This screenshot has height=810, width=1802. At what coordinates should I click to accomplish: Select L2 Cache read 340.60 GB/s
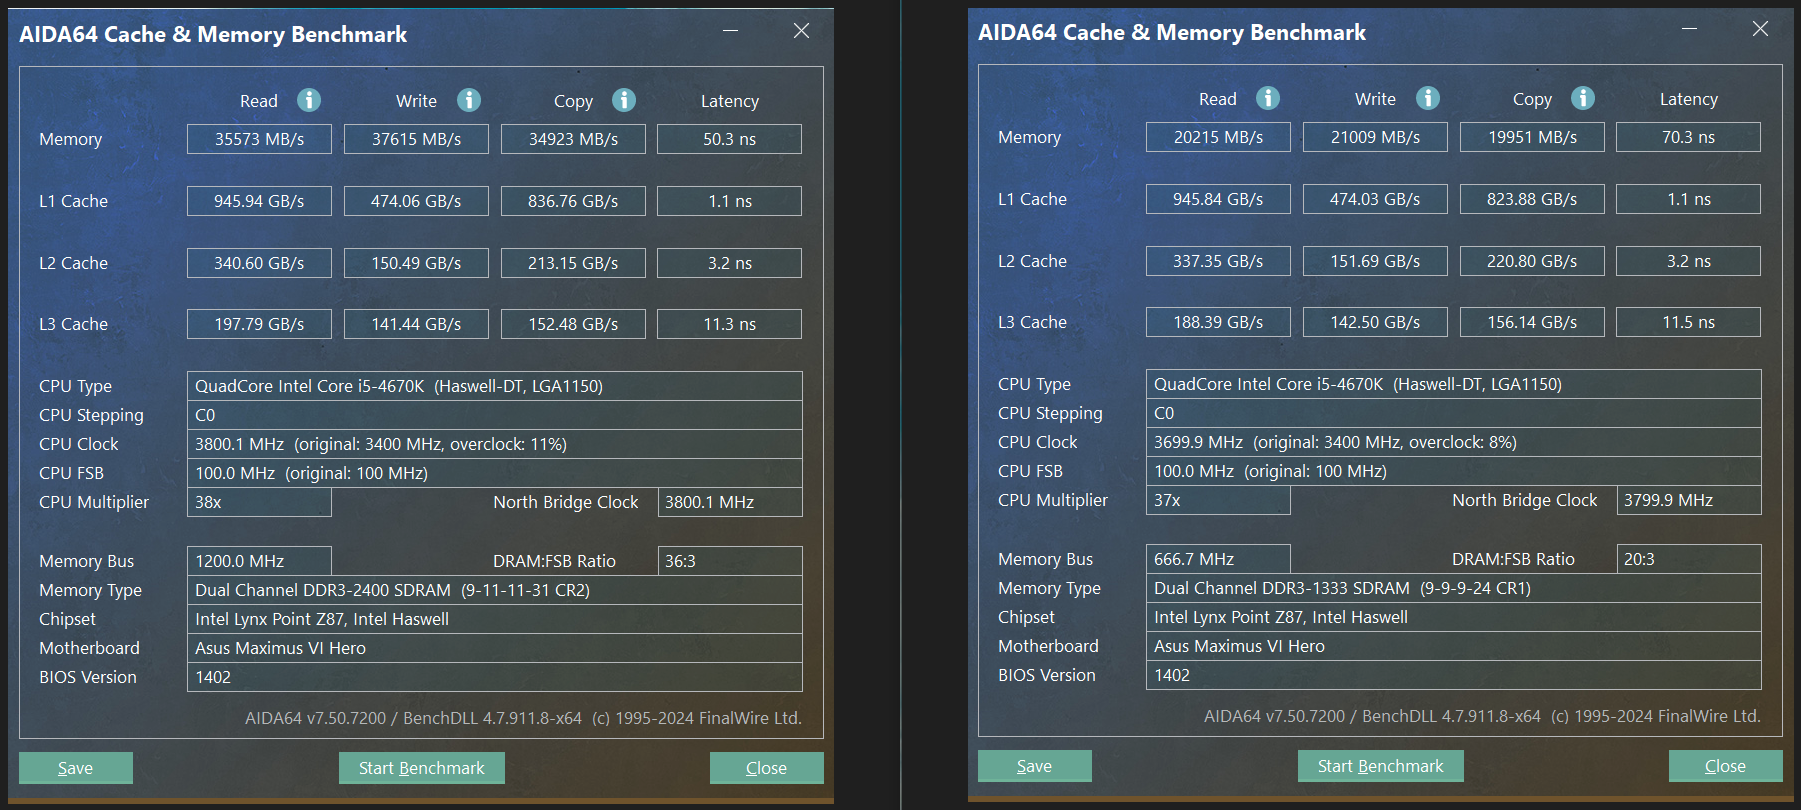[x=259, y=263]
